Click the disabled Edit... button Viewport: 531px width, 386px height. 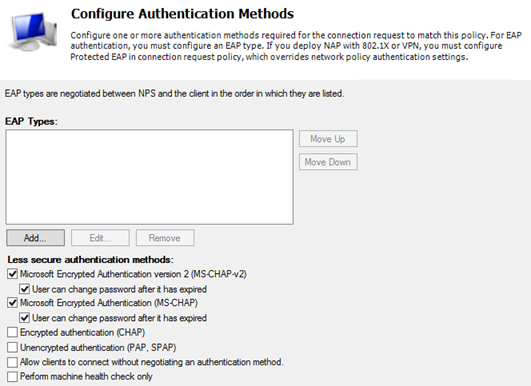coord(100,238)
